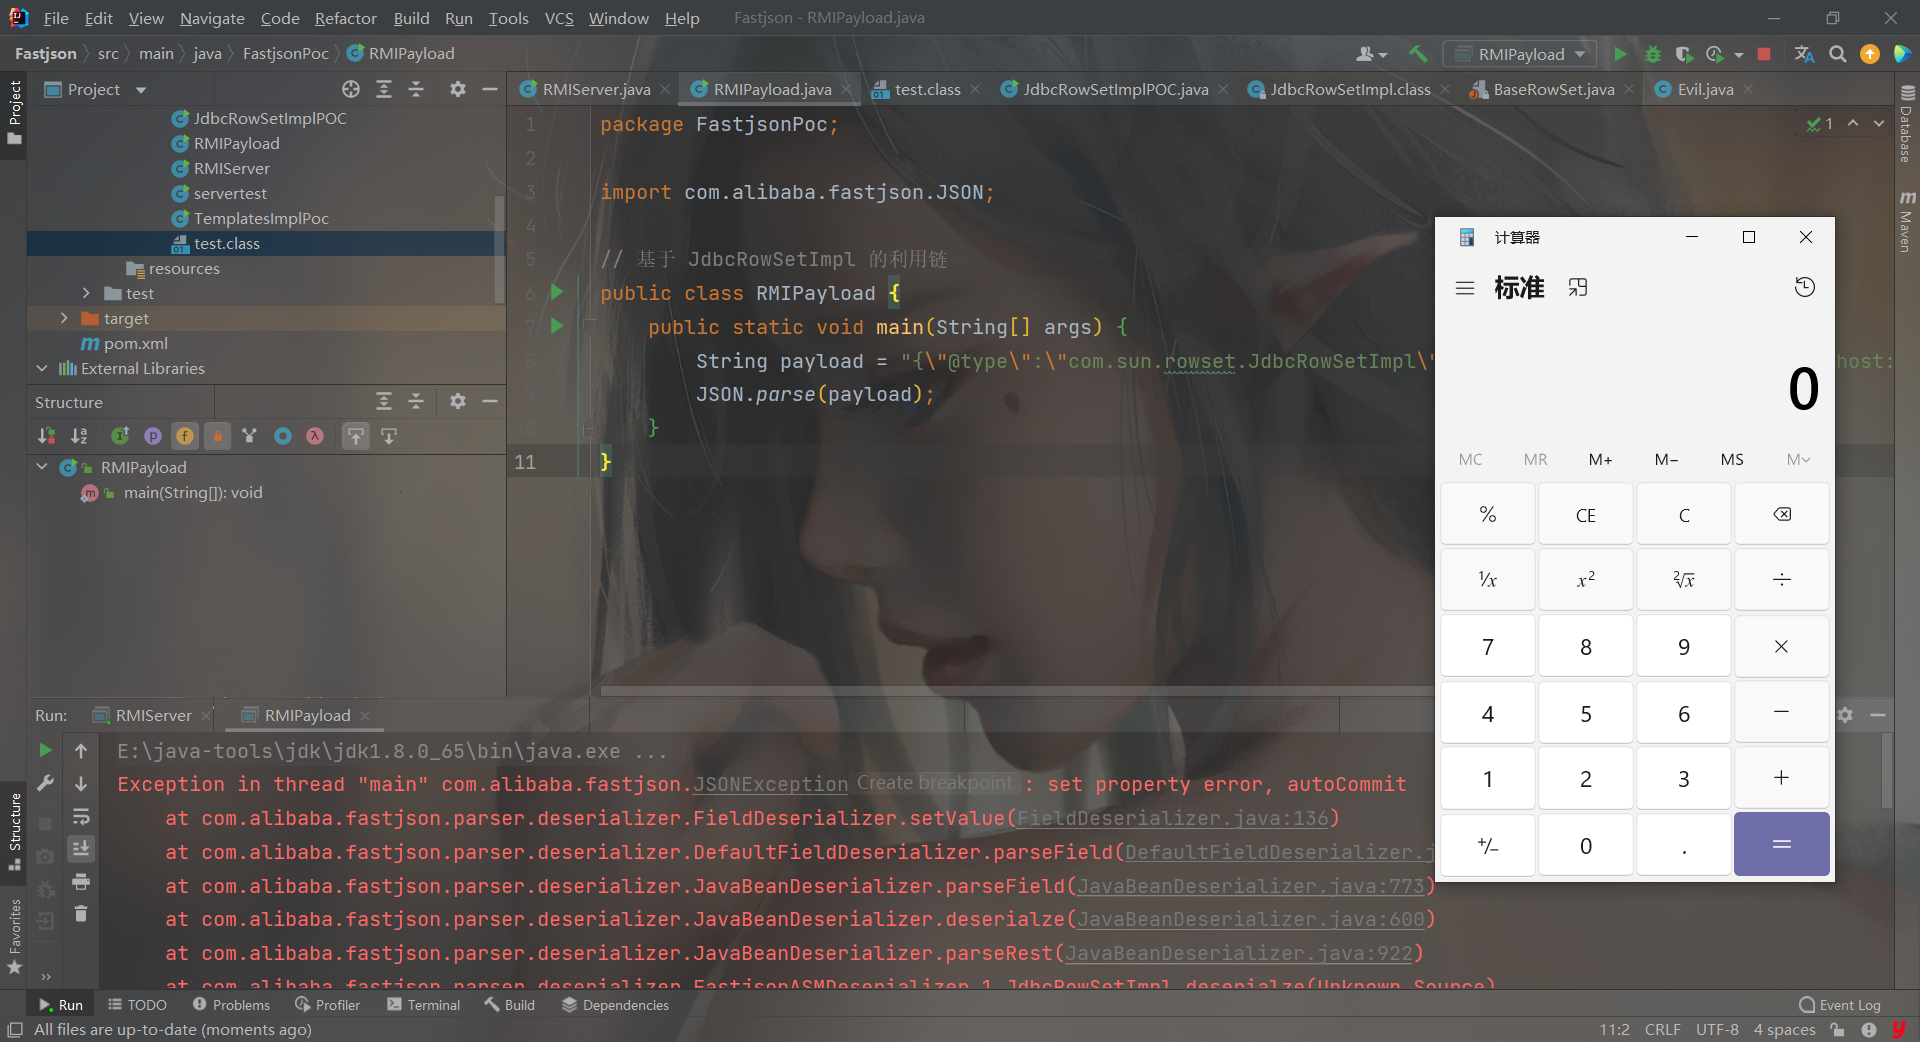Open the calculator hamburger navigation menu
This screenshot has height=1042, width=1920.
[1465, 288]
